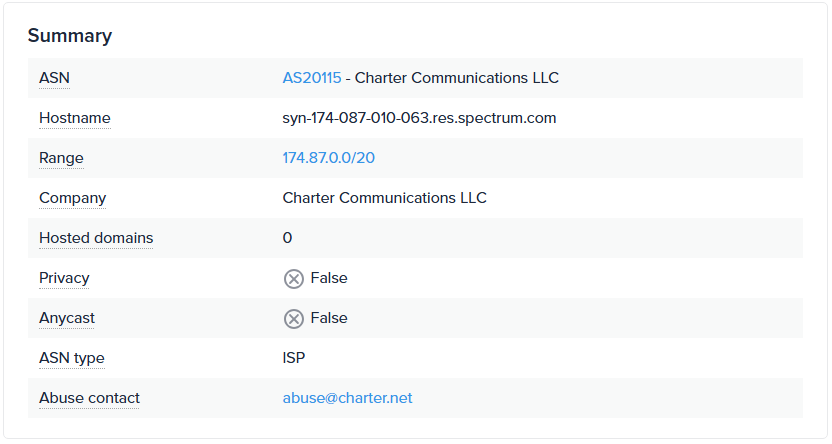
Task: Click the ASN type label
Action: pyautogui.click(x=71, y=358)
